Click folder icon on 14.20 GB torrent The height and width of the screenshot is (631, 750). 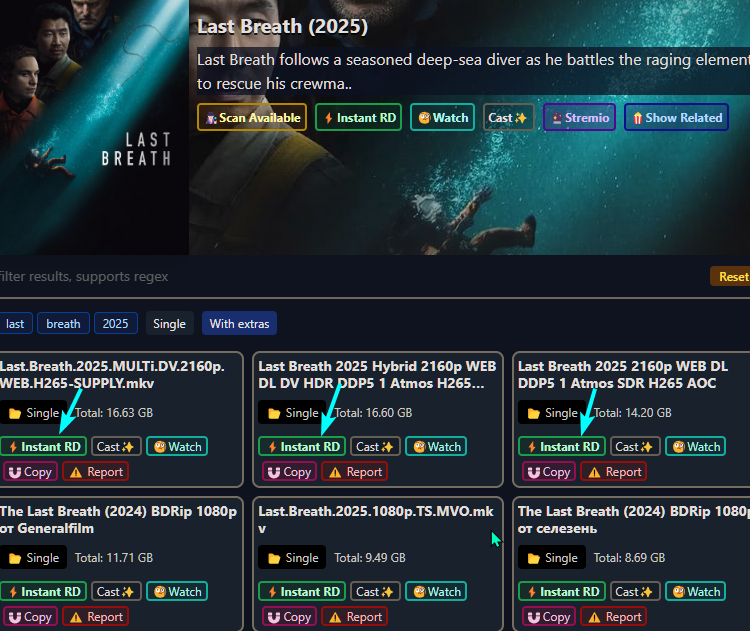click(534, 413)
